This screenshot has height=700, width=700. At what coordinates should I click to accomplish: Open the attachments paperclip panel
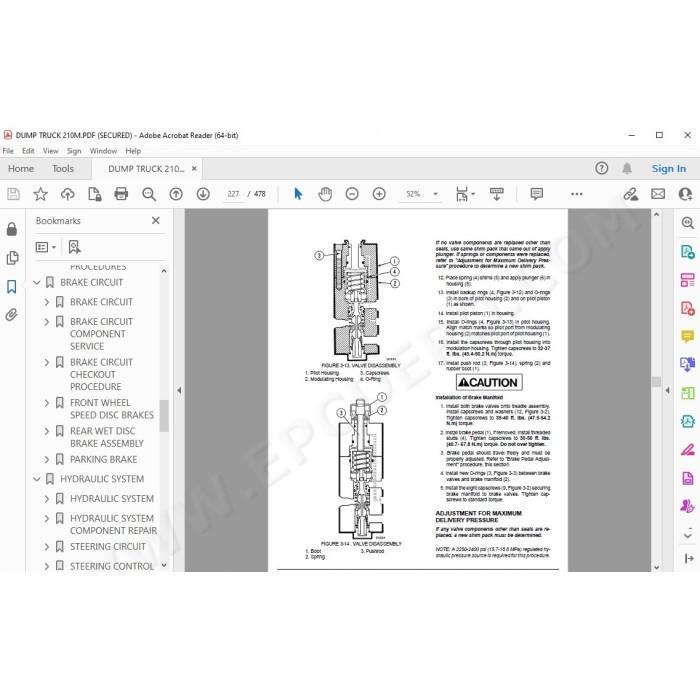[x=12, y=315]
